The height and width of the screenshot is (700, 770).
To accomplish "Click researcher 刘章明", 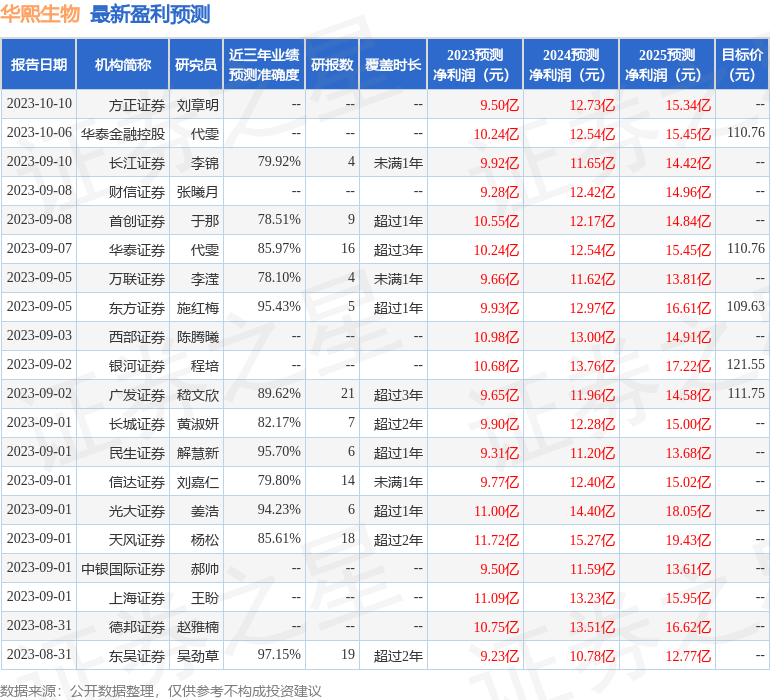I will point(197,105).
